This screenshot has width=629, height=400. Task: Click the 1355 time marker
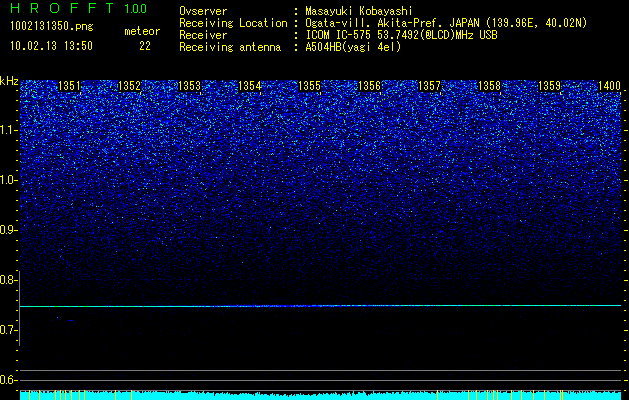(310, 86)
